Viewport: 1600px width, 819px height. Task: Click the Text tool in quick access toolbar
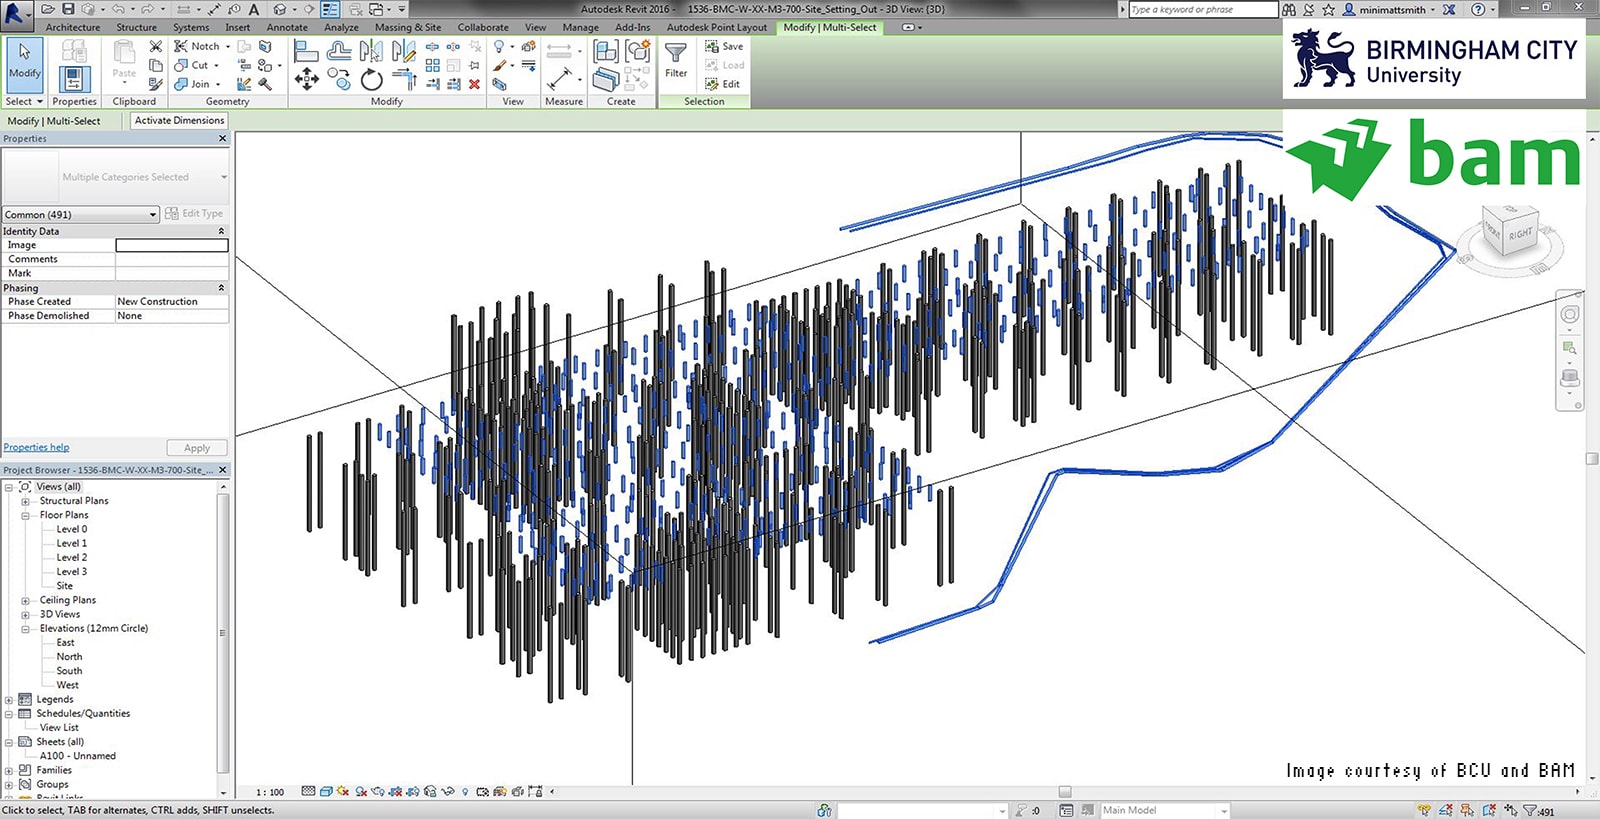254,9
